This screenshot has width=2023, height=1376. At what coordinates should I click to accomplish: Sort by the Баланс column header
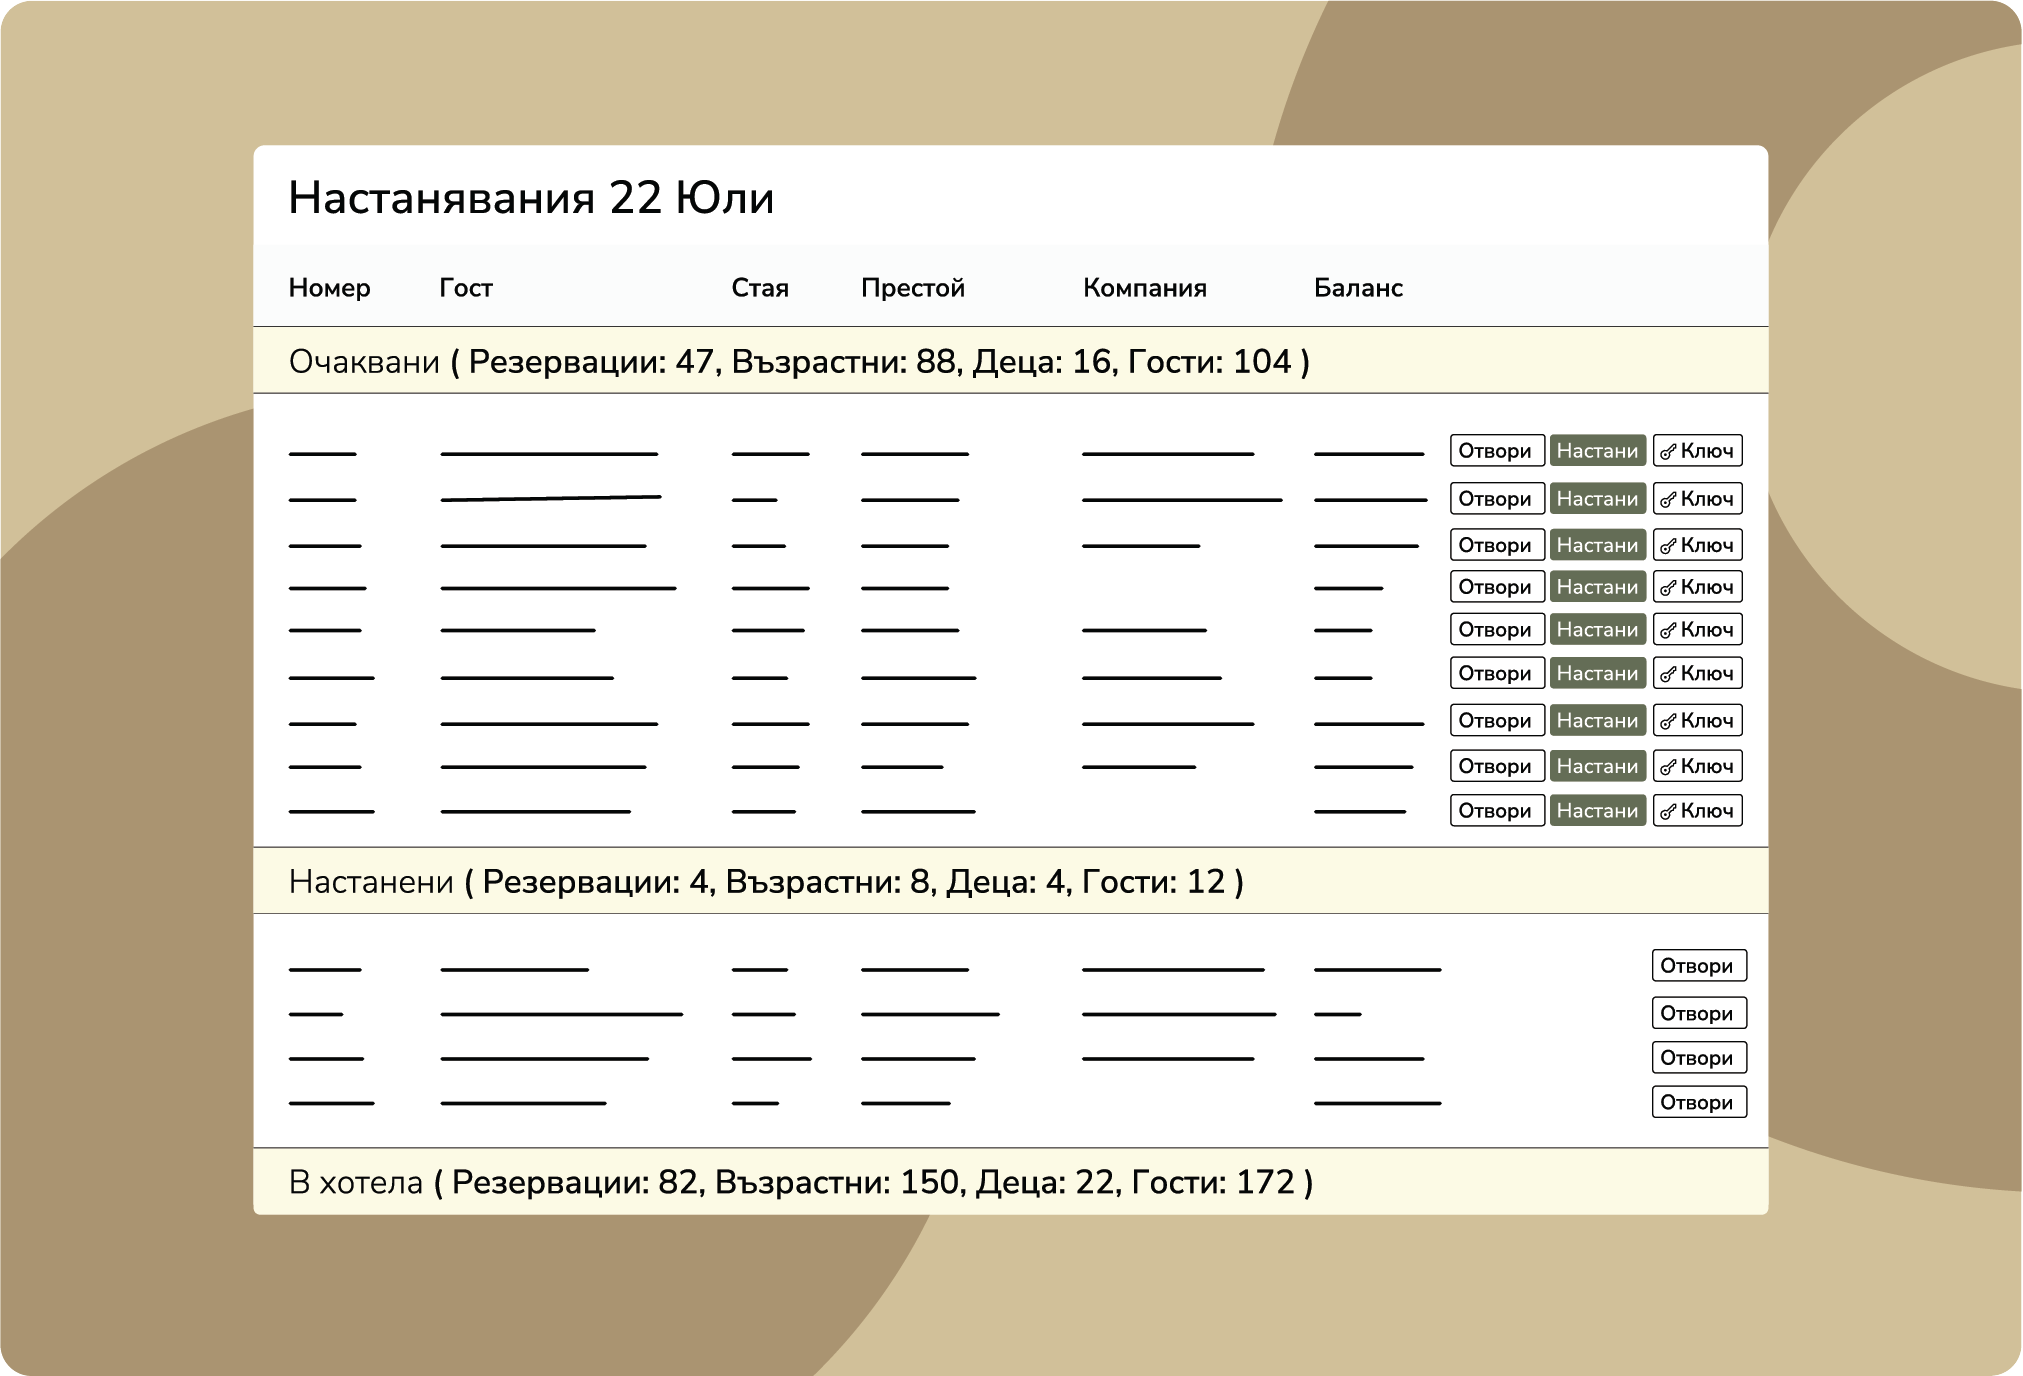click(x=1357, y=288)
